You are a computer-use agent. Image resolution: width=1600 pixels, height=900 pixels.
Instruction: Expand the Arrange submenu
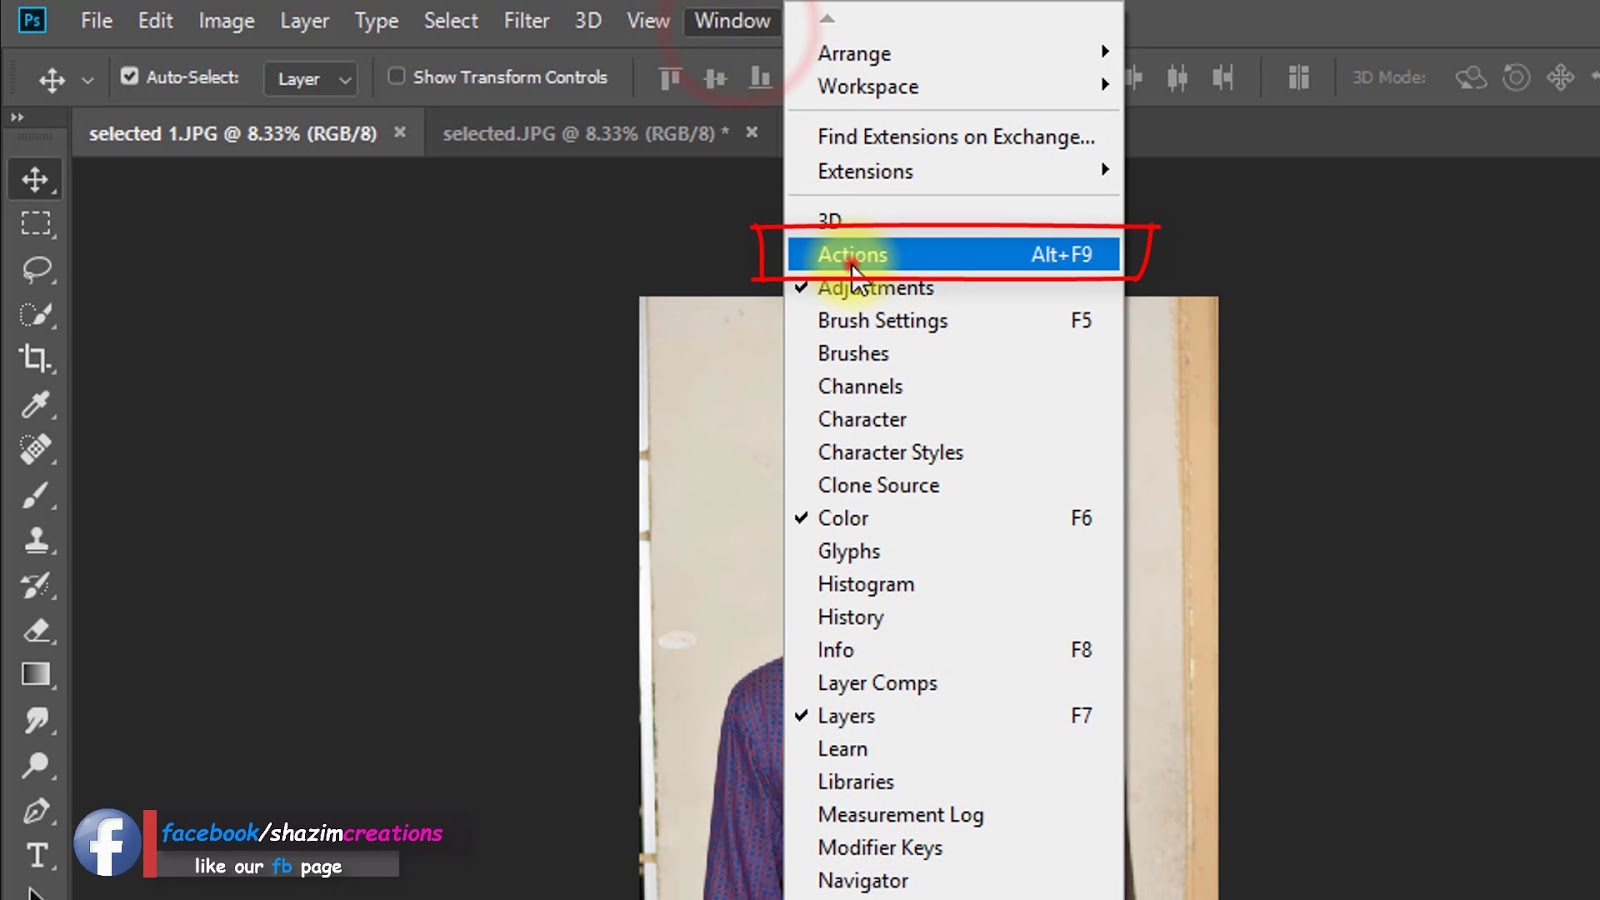click(954, 53)
